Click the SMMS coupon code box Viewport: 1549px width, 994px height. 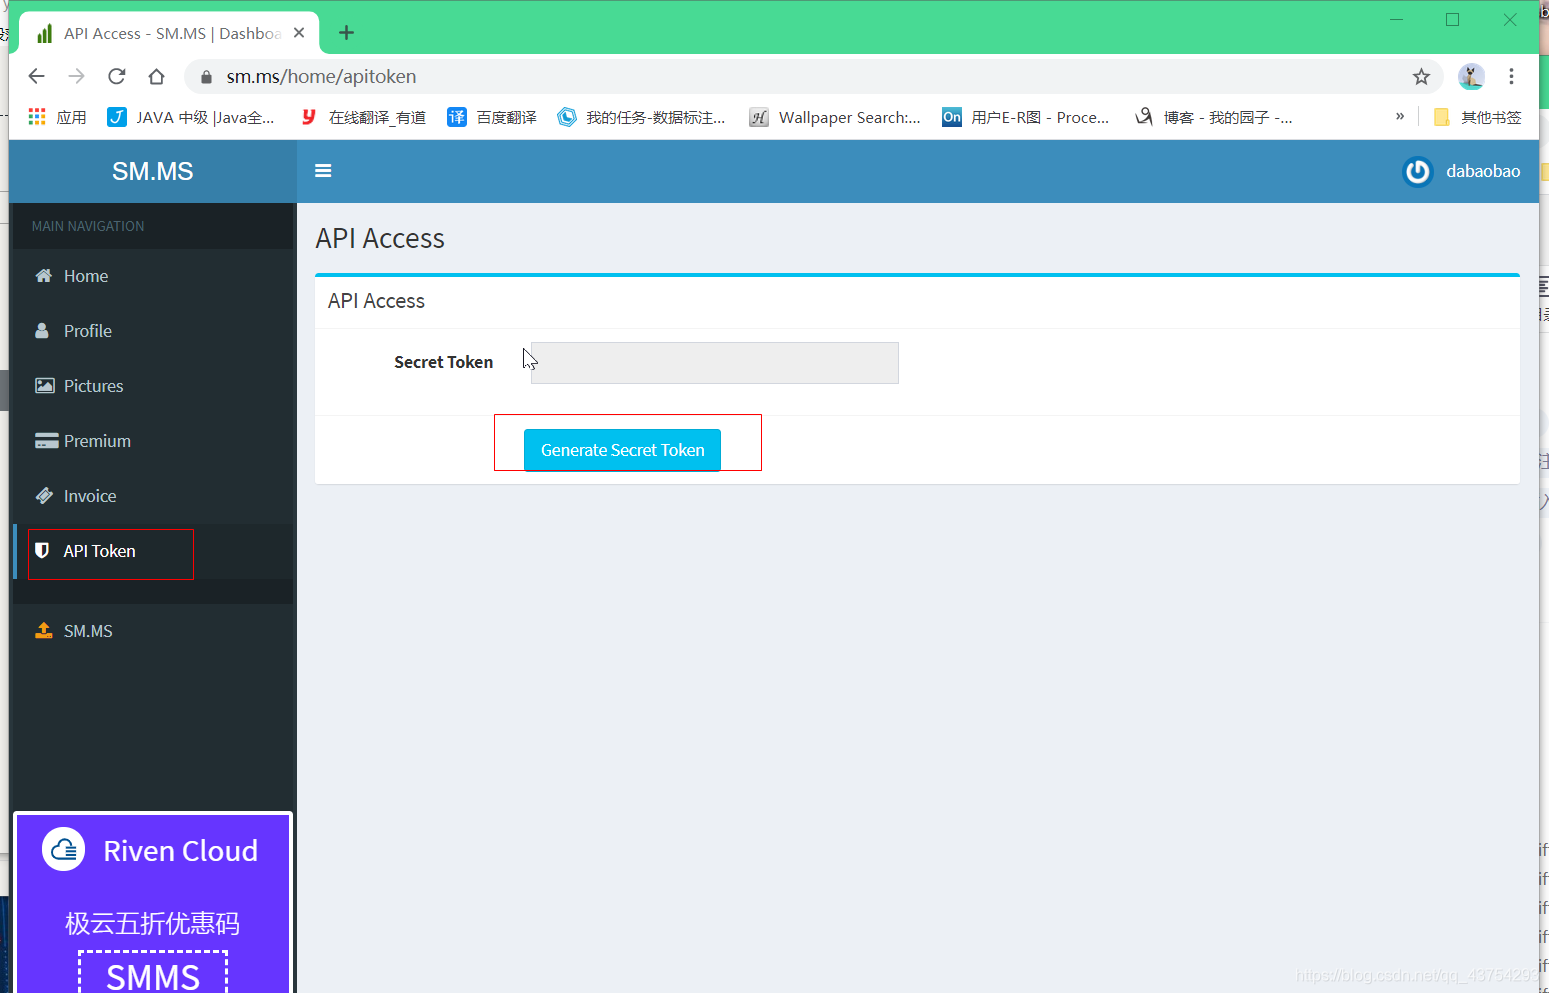[x=153, y=972]
